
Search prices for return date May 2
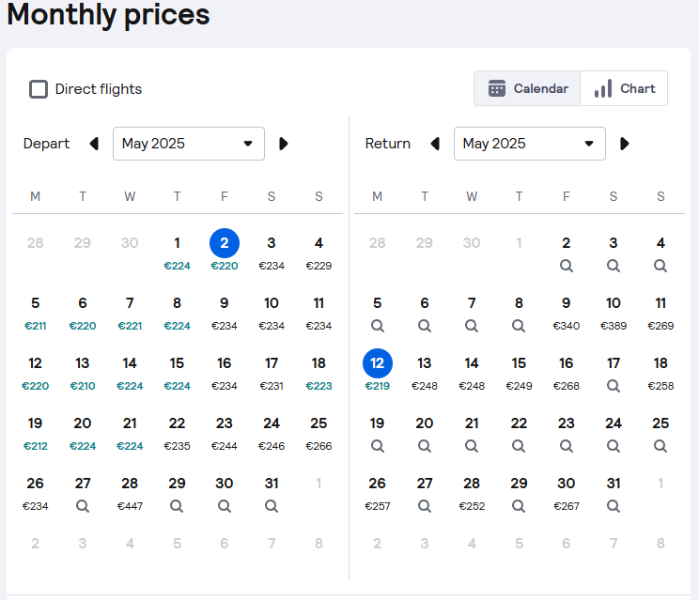click(x=566, y=266)
